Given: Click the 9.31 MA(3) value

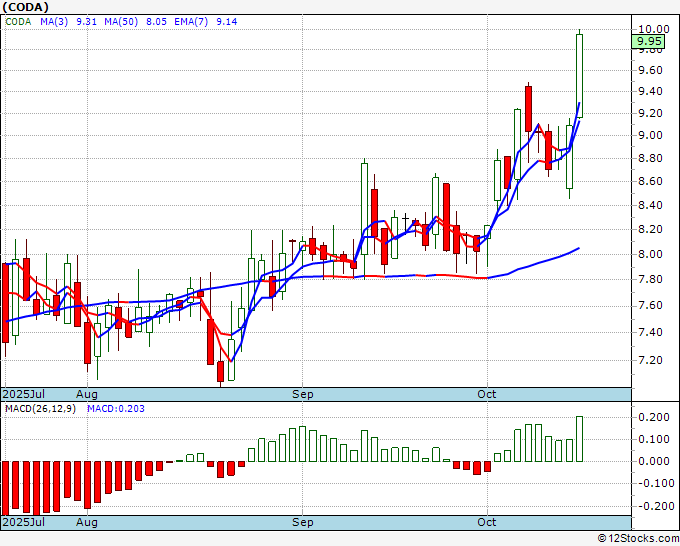Looking at the screenshot, I should (86, 22).
